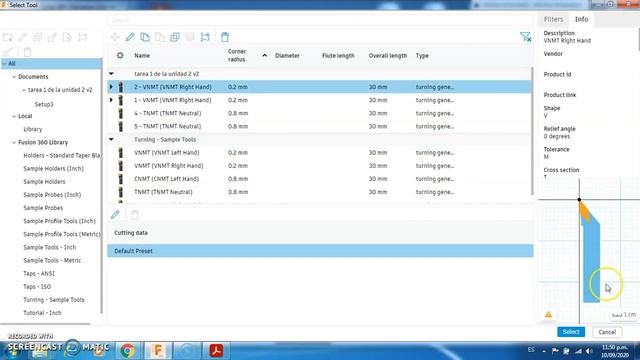Click the greyed paste tool icon
This screenshot has height=360, width=640.
click(x=160, y=37)
